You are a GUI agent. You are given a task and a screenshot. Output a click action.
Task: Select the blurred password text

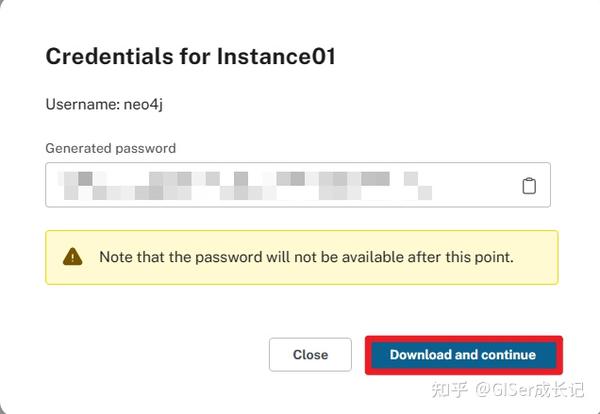tap(245, 186)
